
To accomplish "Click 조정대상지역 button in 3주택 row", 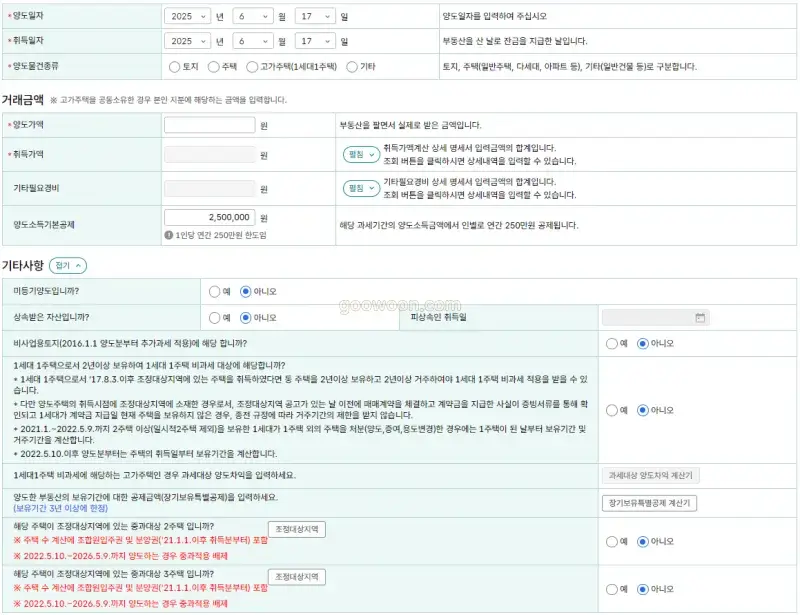I will click(x=296, y=577).
